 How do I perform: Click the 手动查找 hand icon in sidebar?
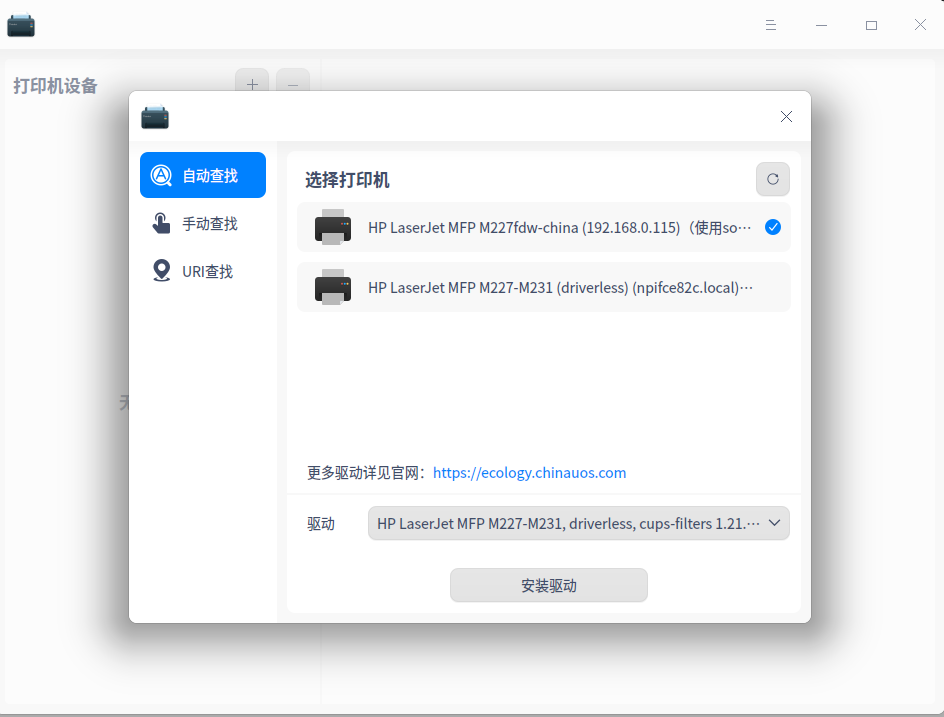point(161,223)
